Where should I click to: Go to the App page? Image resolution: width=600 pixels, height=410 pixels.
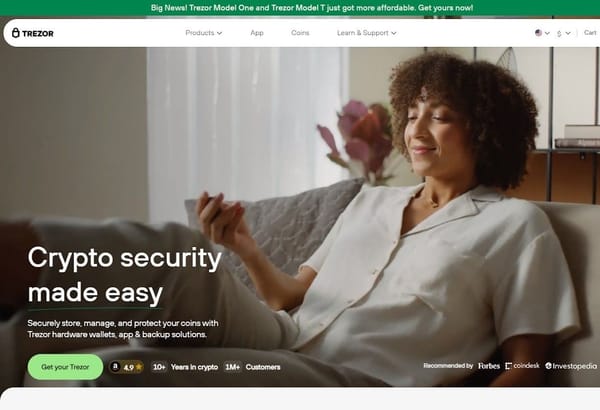coord(257,33)
